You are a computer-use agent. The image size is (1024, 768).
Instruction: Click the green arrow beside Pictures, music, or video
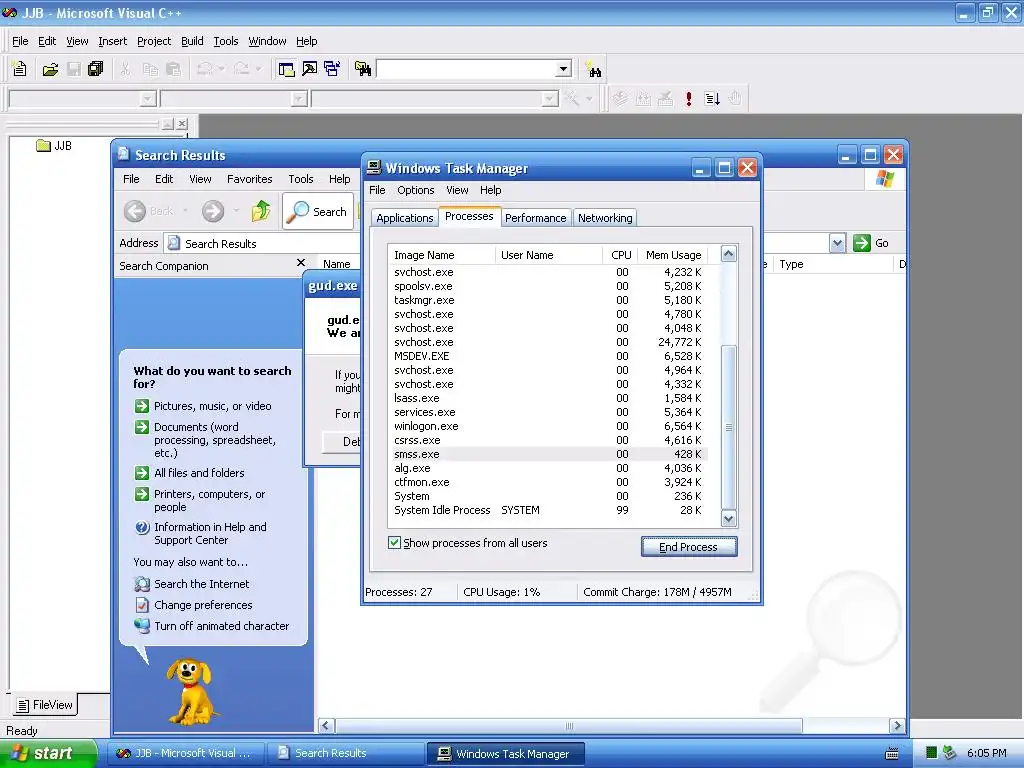[x=142, y=406]
